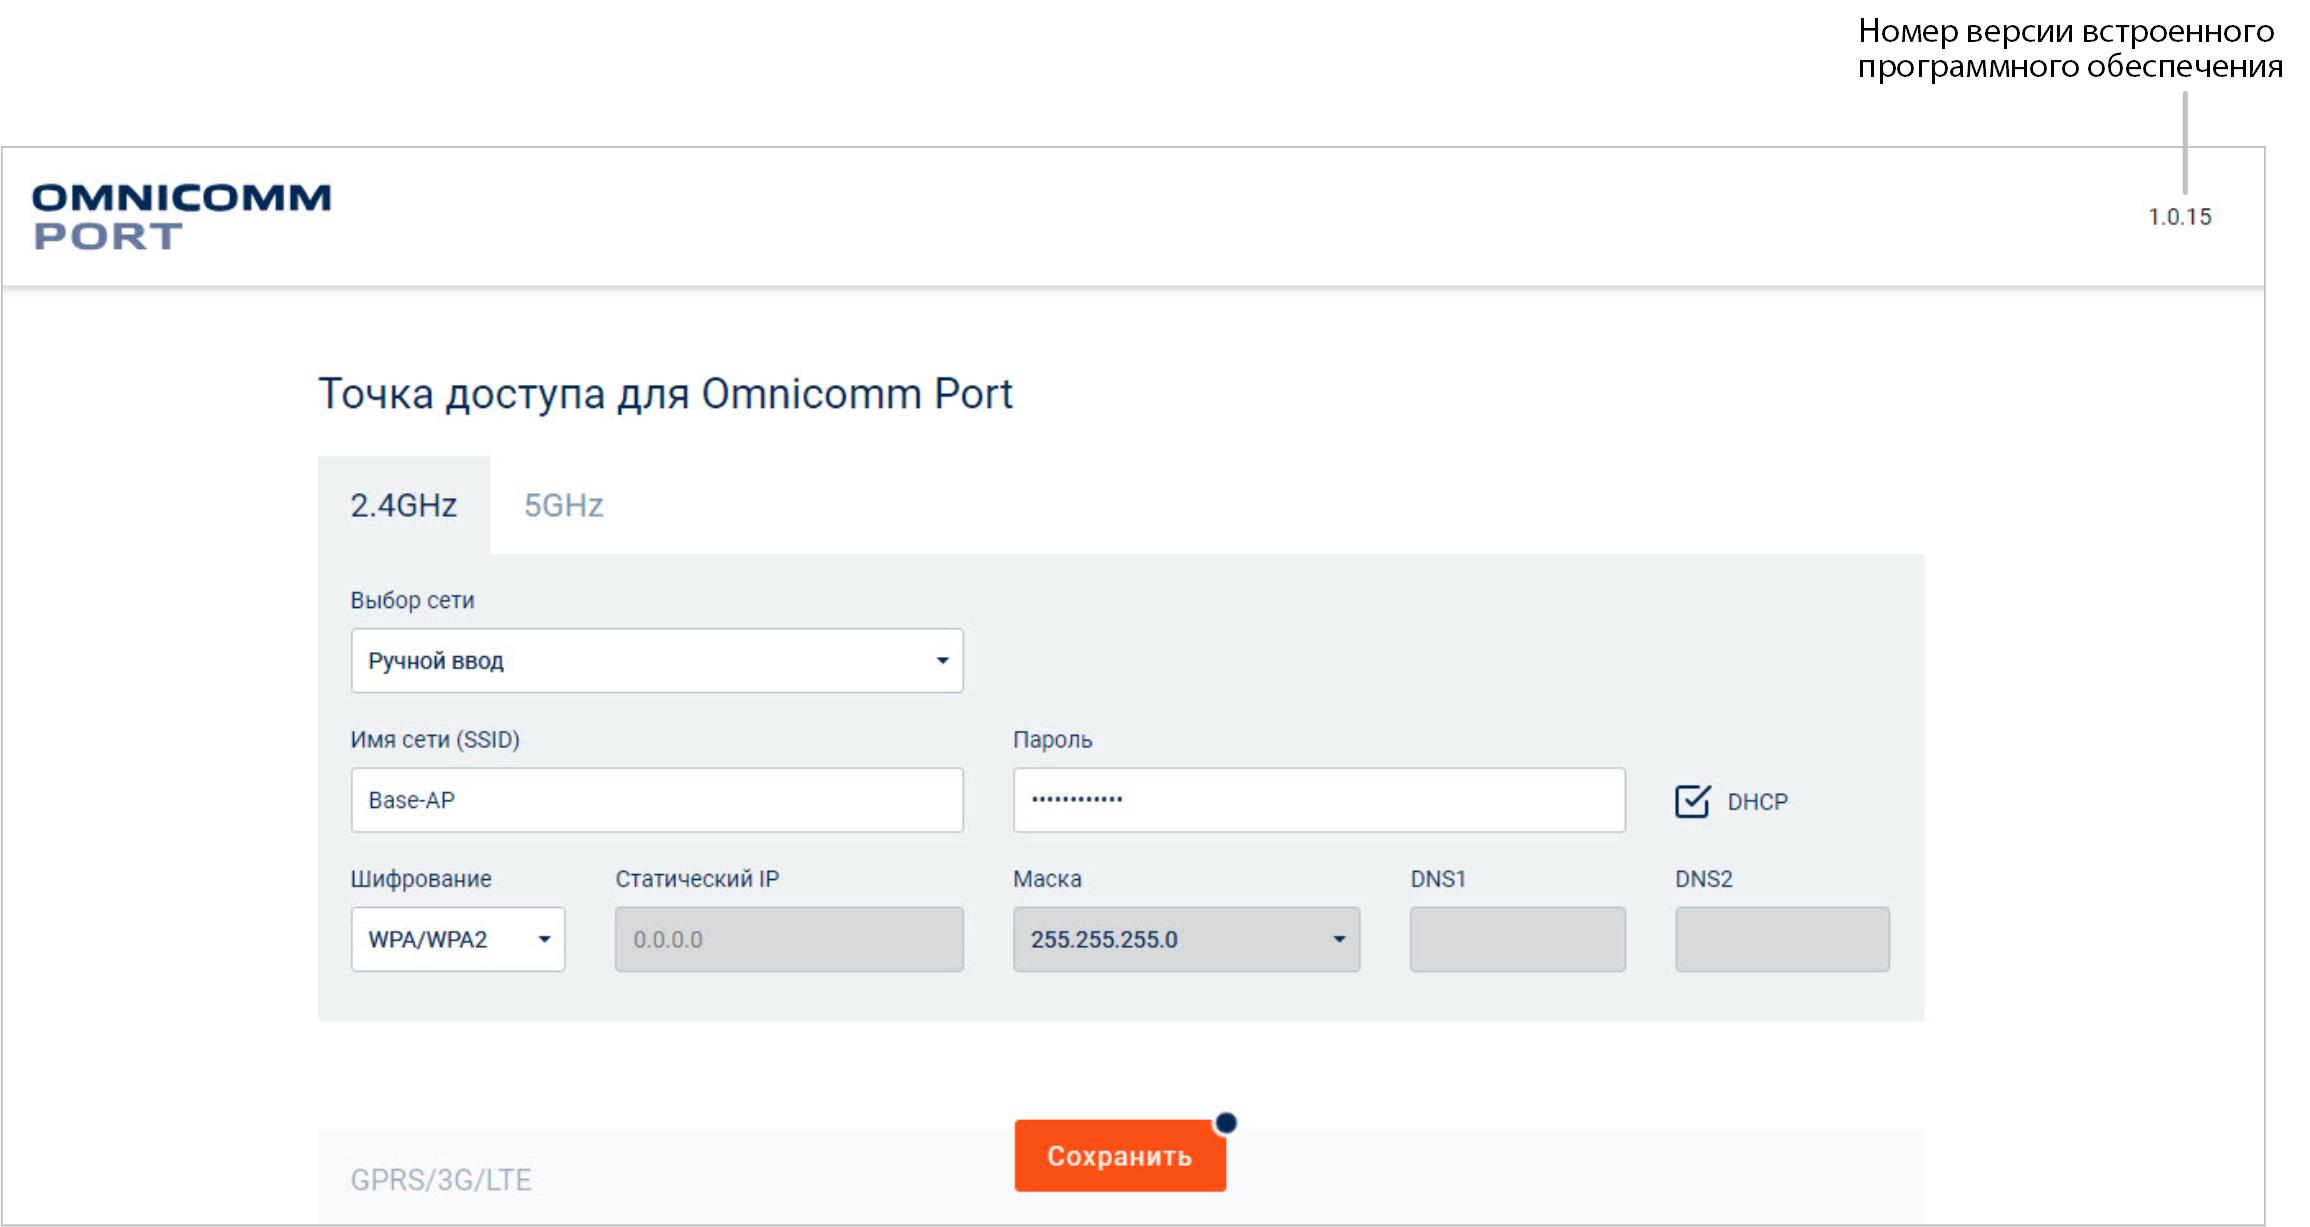Open the Маска 255.255.255.0 dropdown
The height and width of the screenshot is (1227, 2310).
1186,939
